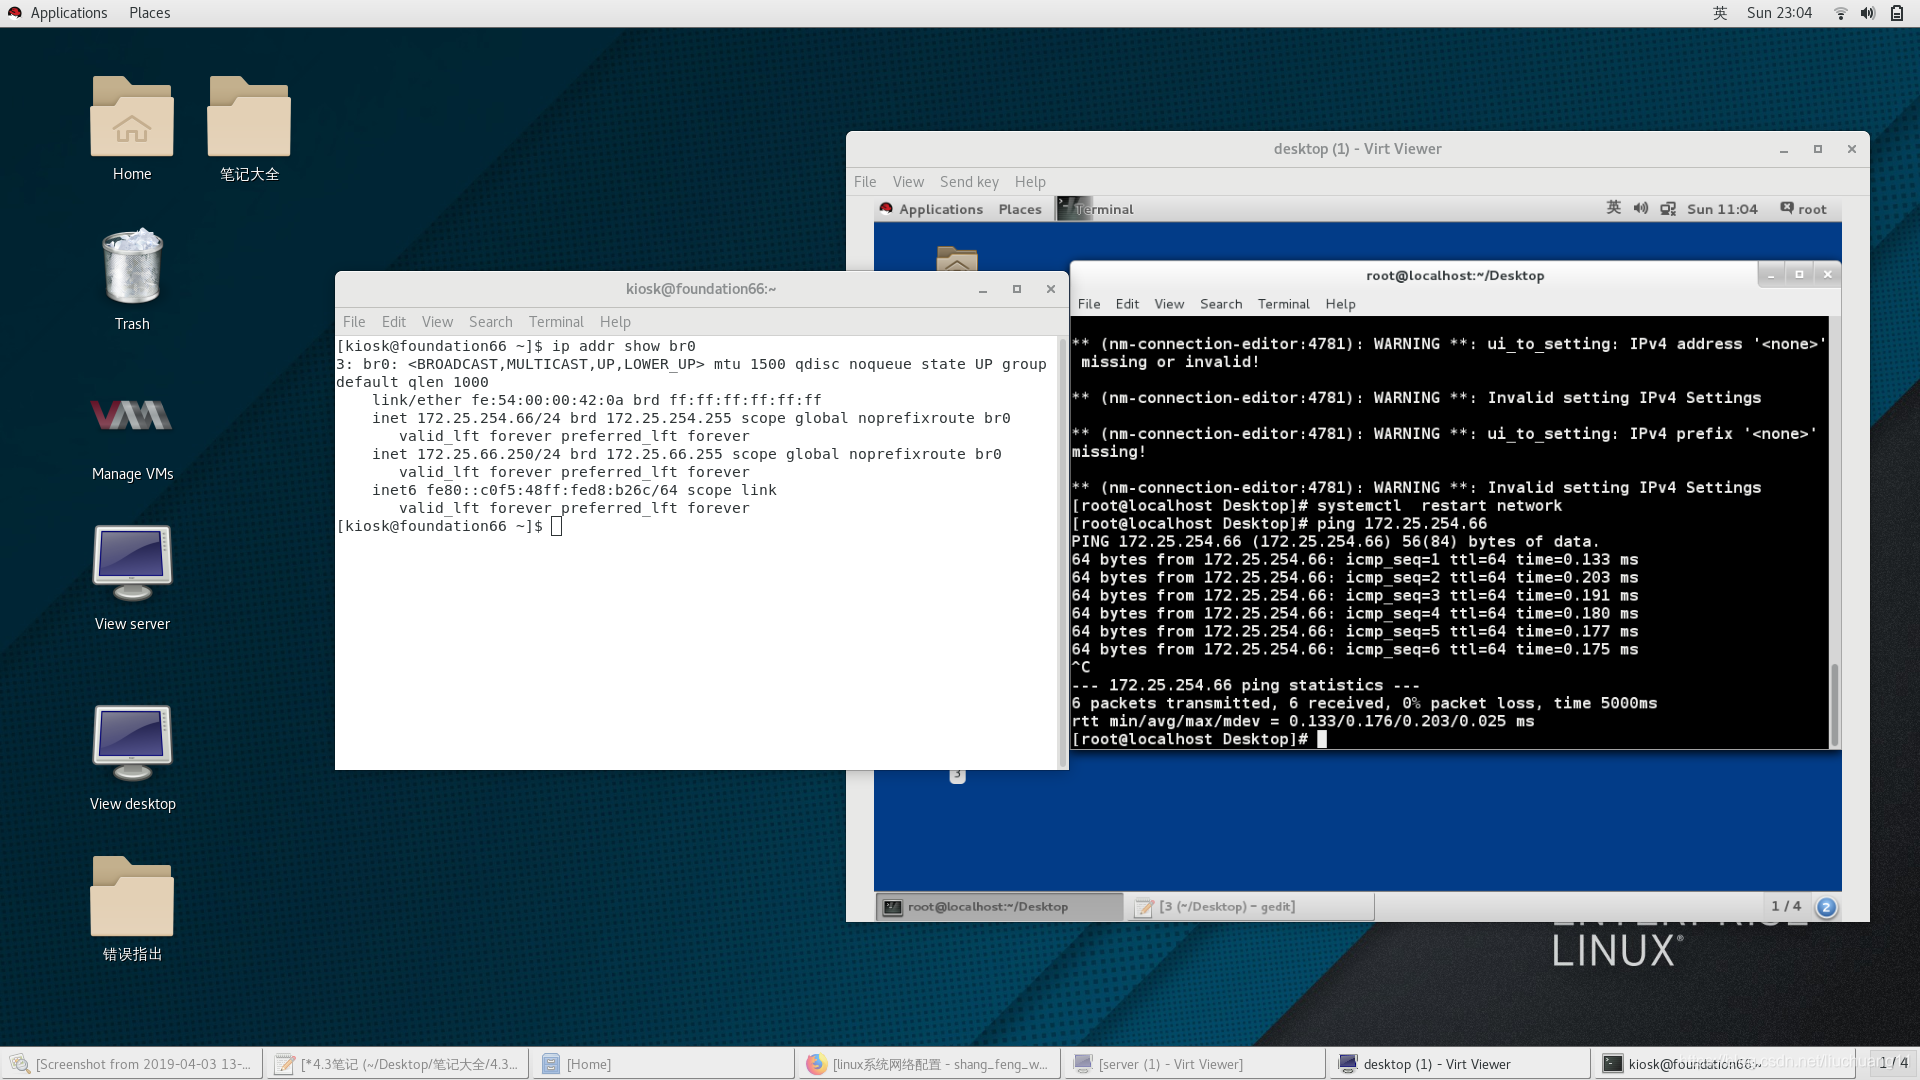
Task: Open Edit menu in root@localhost terminal
Action: point(1127,304)
